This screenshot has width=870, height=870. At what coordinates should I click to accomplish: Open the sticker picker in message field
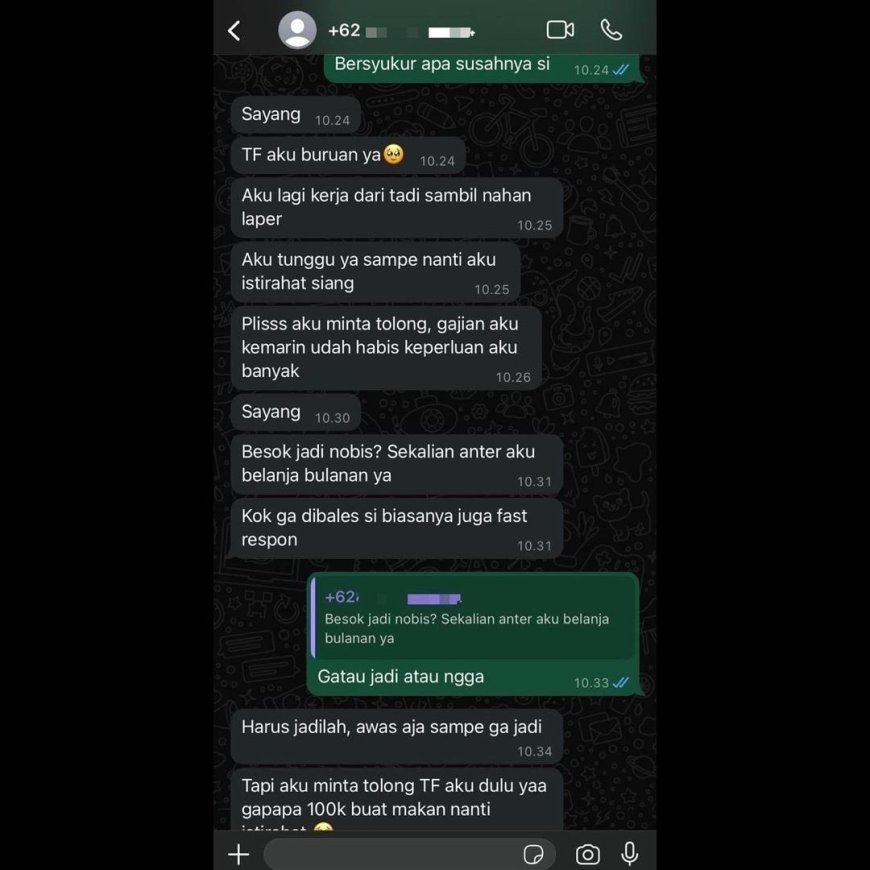coord(533,854)
